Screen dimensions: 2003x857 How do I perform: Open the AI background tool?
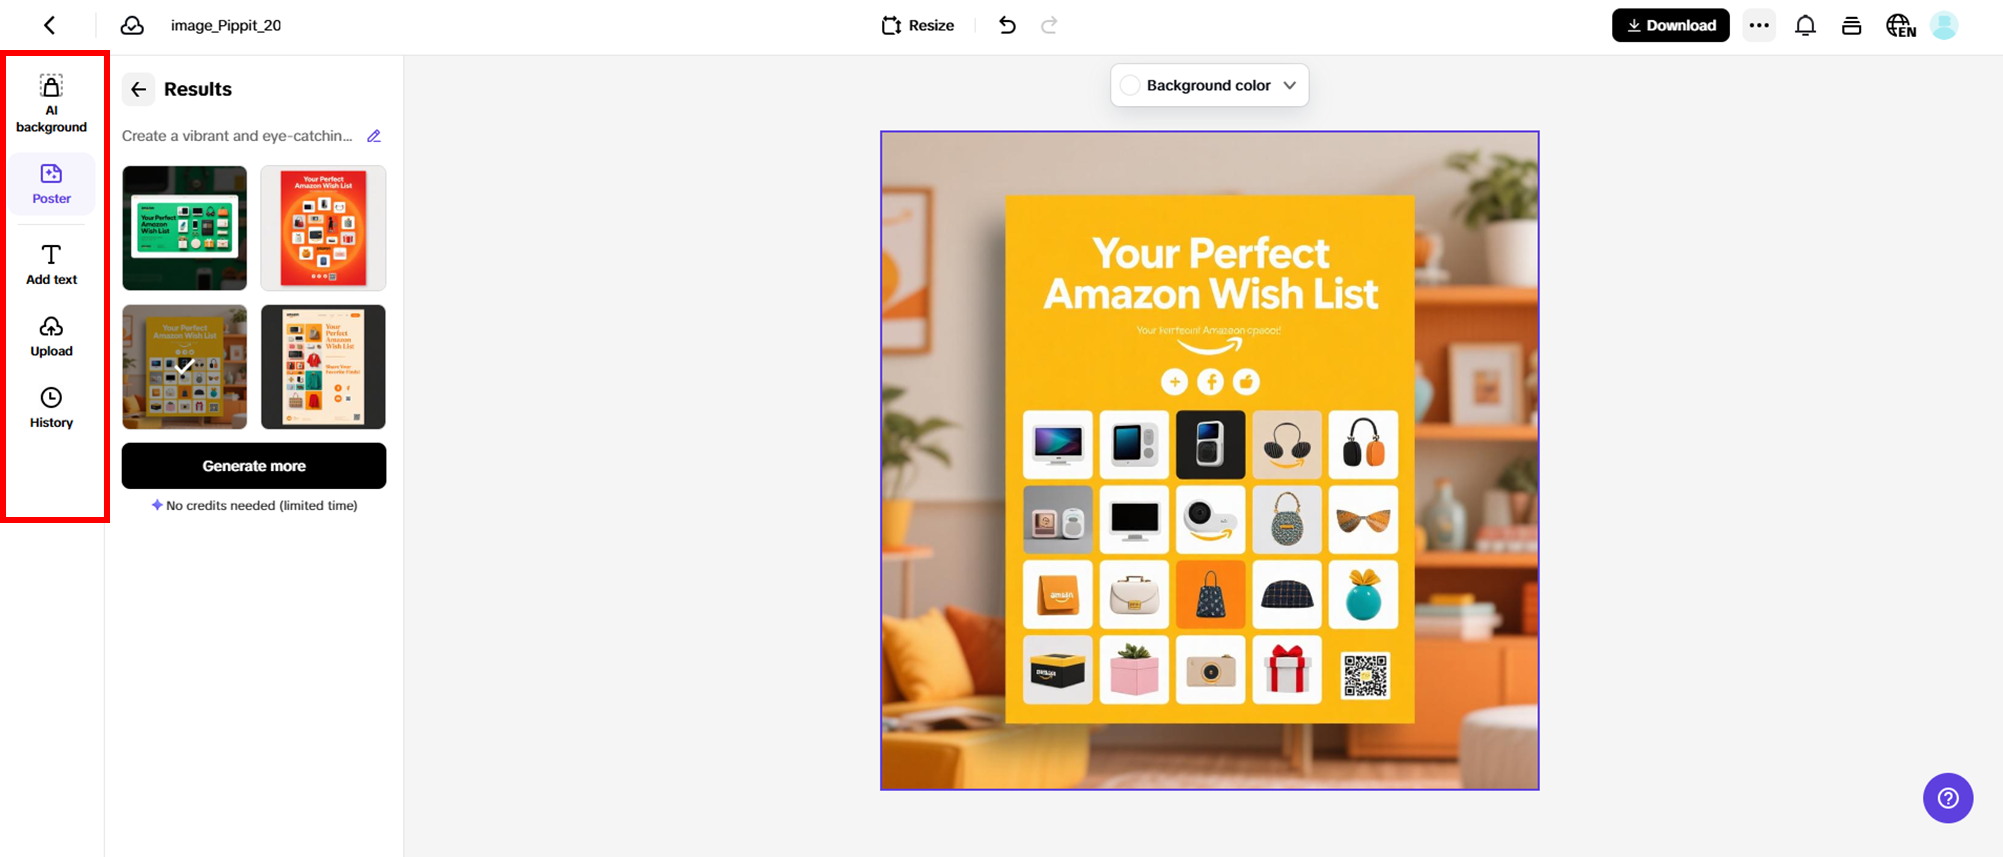tap(51, 104)
